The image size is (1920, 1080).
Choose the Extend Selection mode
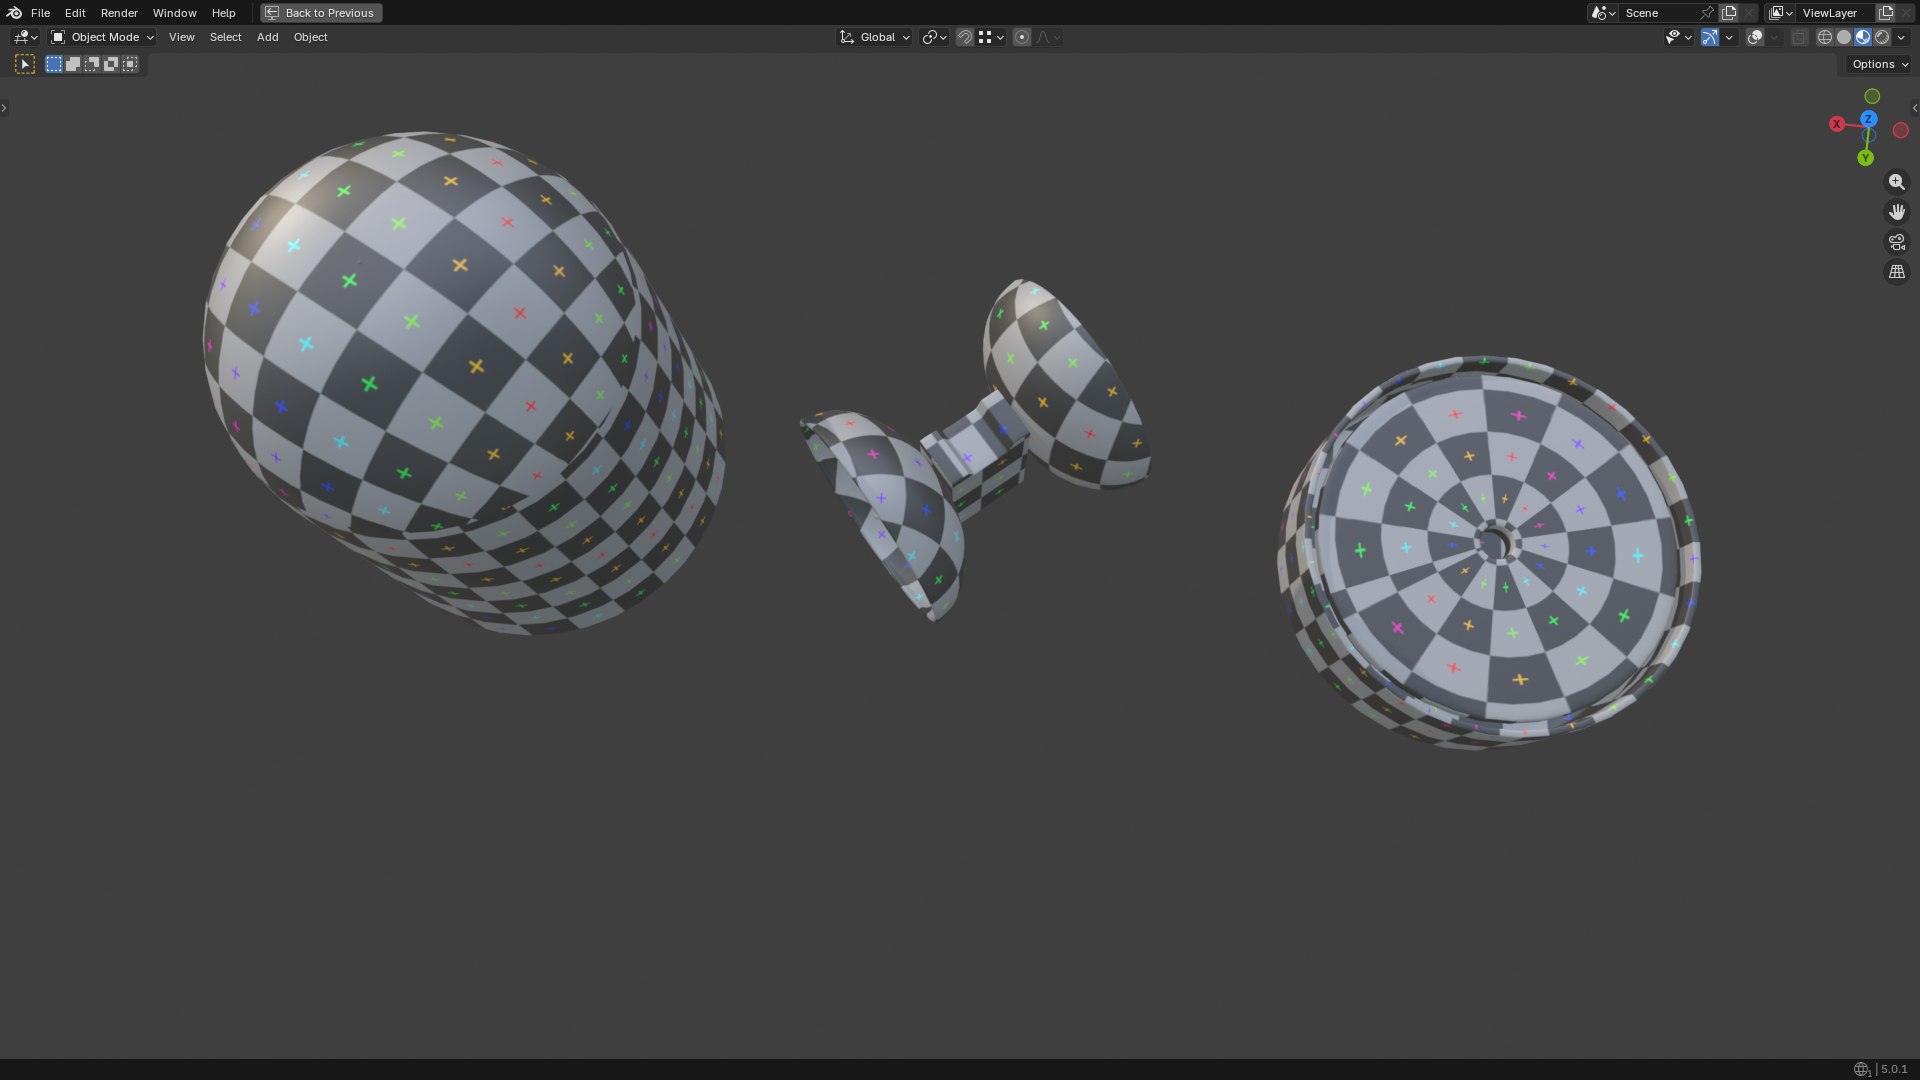(x=73, y=64)
